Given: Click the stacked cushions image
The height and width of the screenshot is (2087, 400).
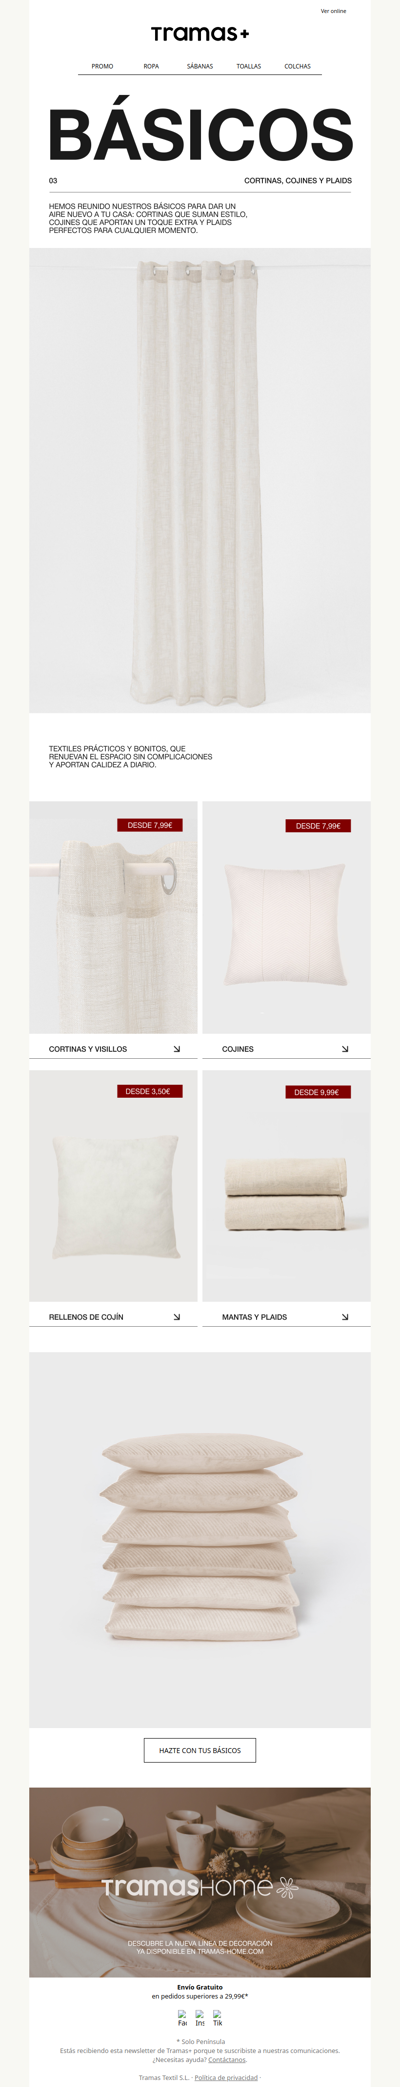Looking at the screenshot, I should [200, 1540].
